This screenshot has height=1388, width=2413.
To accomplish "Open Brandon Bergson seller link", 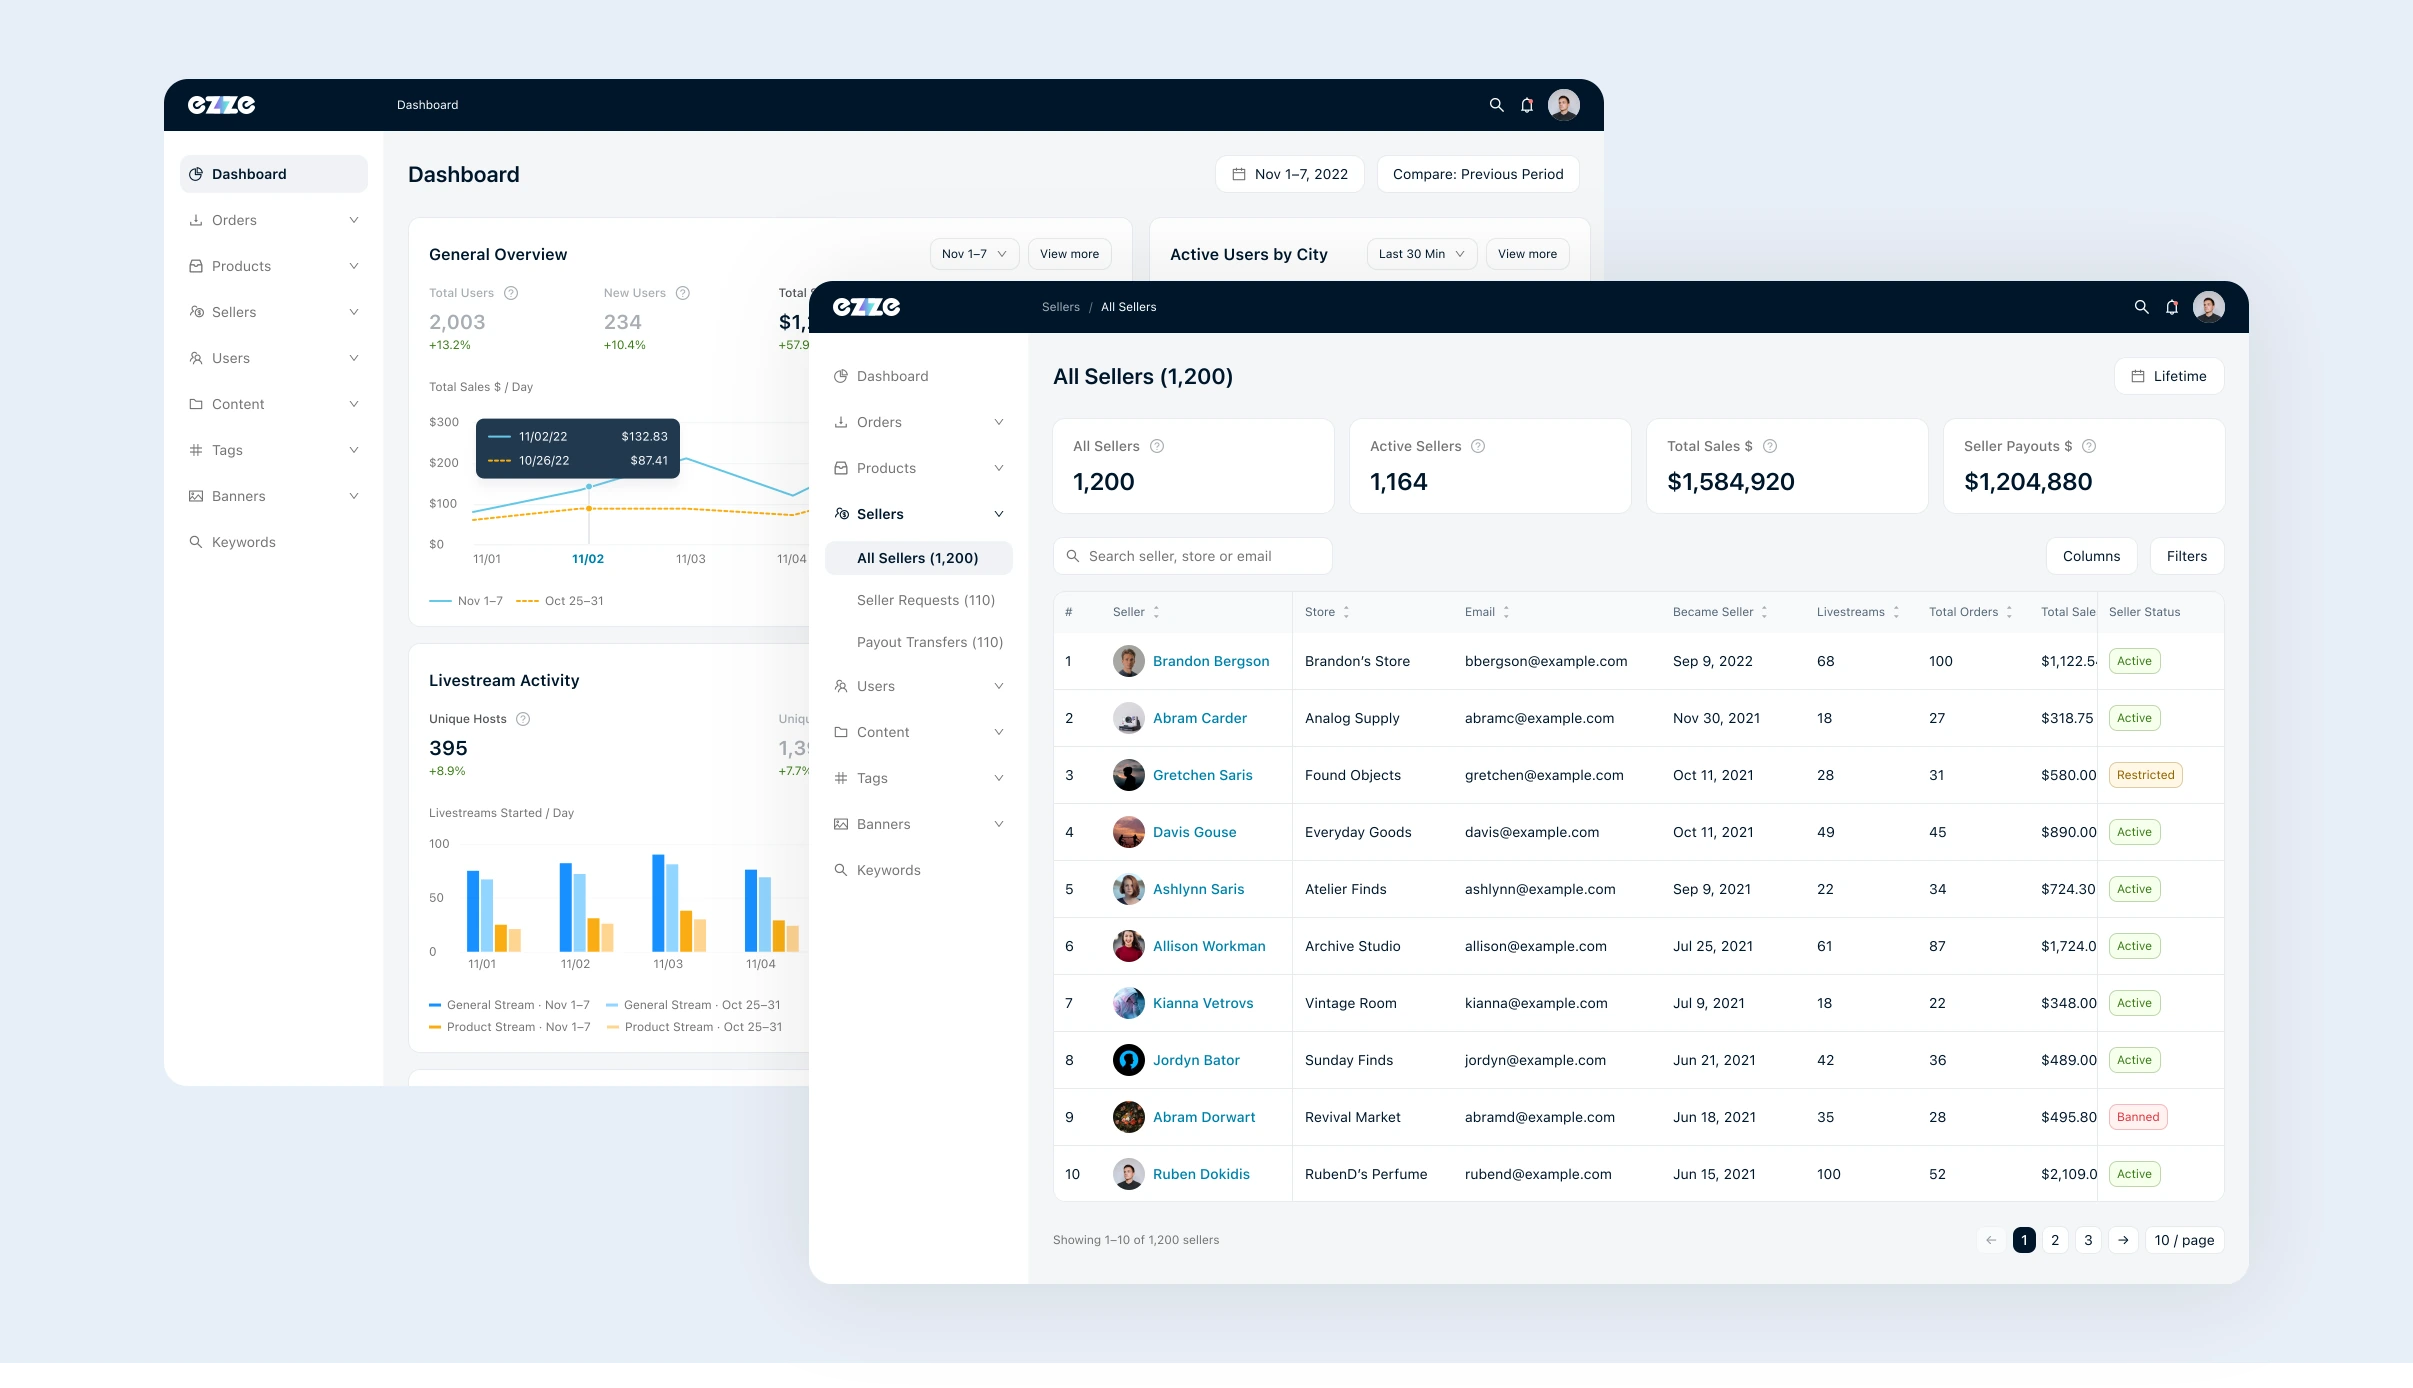I will (x=1211, y=661).
